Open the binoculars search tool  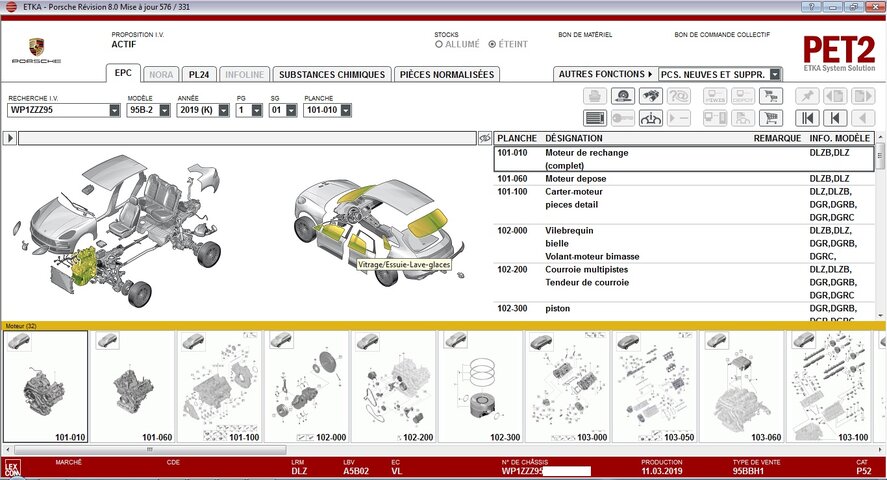(651, 96)
